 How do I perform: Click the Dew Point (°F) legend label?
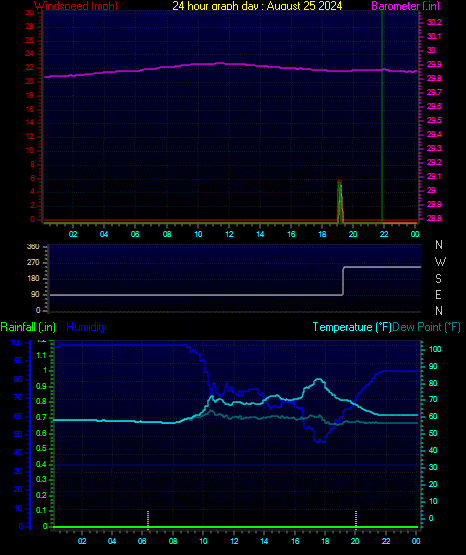tap(426, 327)
